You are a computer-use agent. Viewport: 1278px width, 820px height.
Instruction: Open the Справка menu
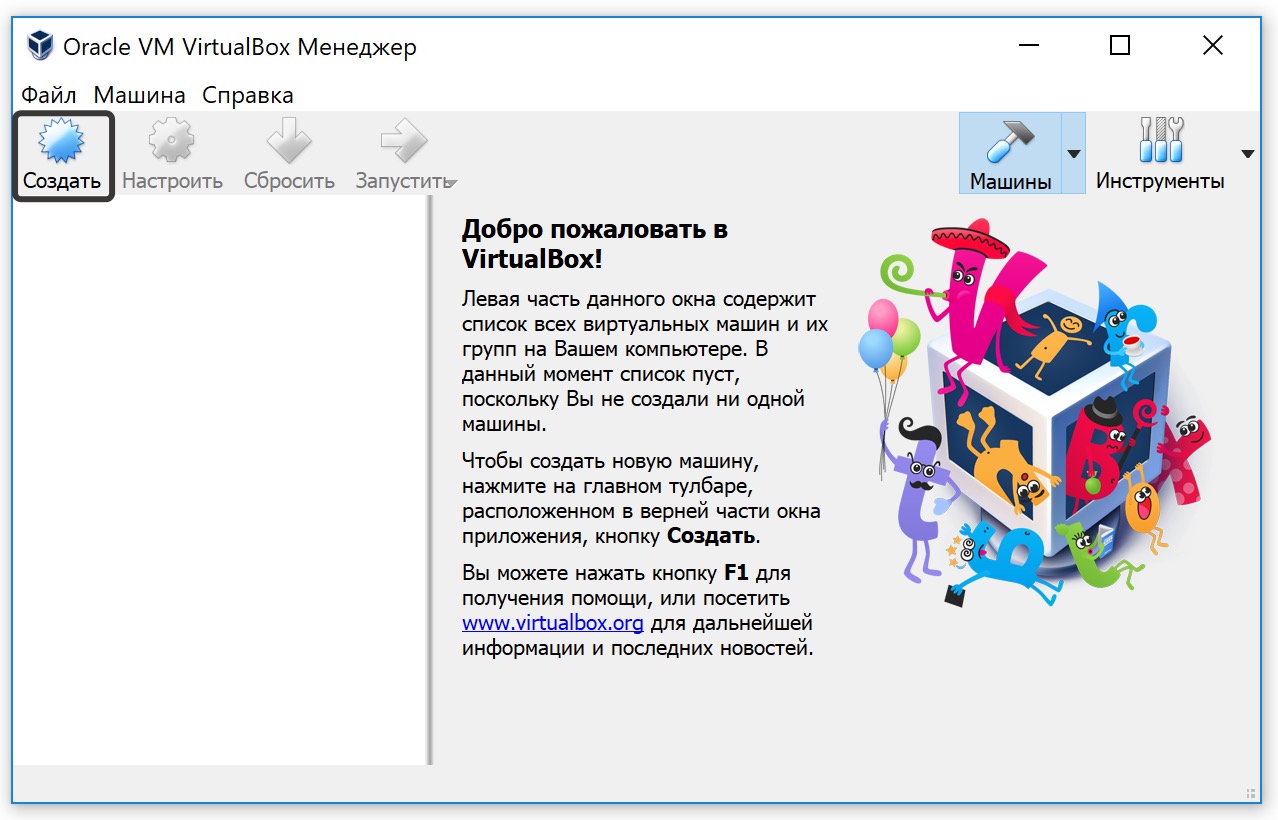pos(248,95)
